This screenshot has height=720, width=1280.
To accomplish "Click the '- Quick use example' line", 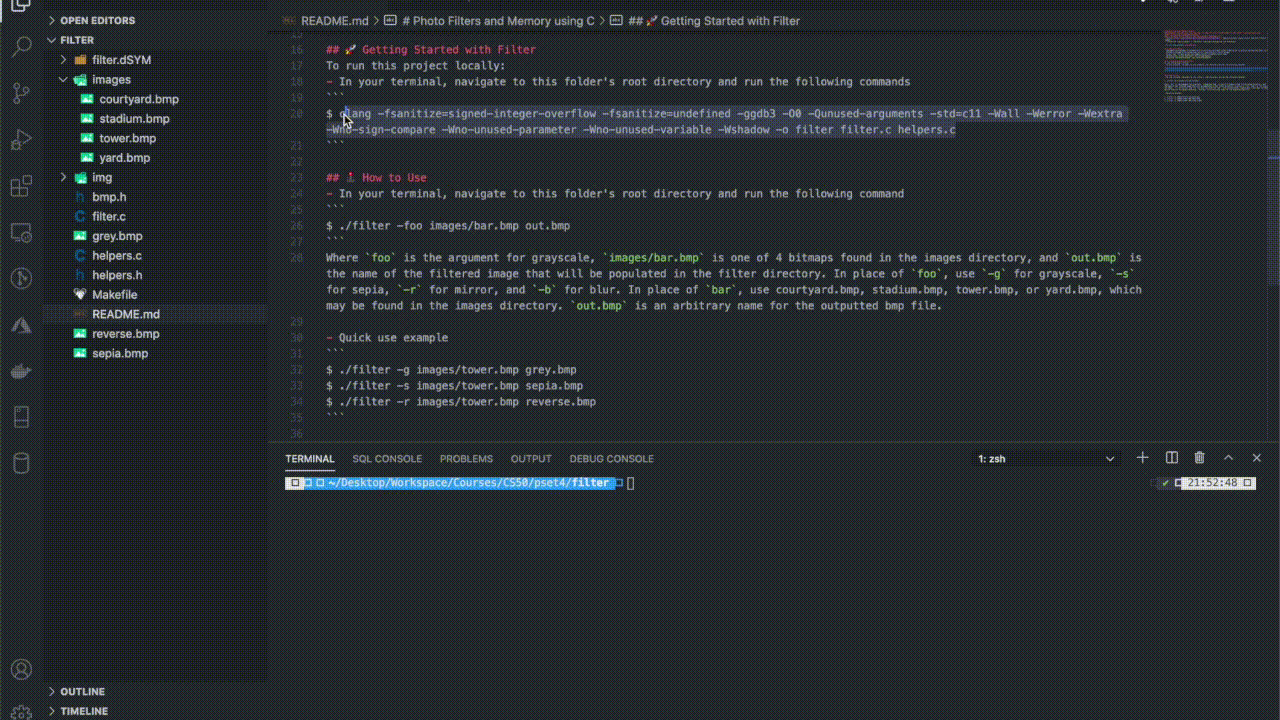I will pos(387,338).
